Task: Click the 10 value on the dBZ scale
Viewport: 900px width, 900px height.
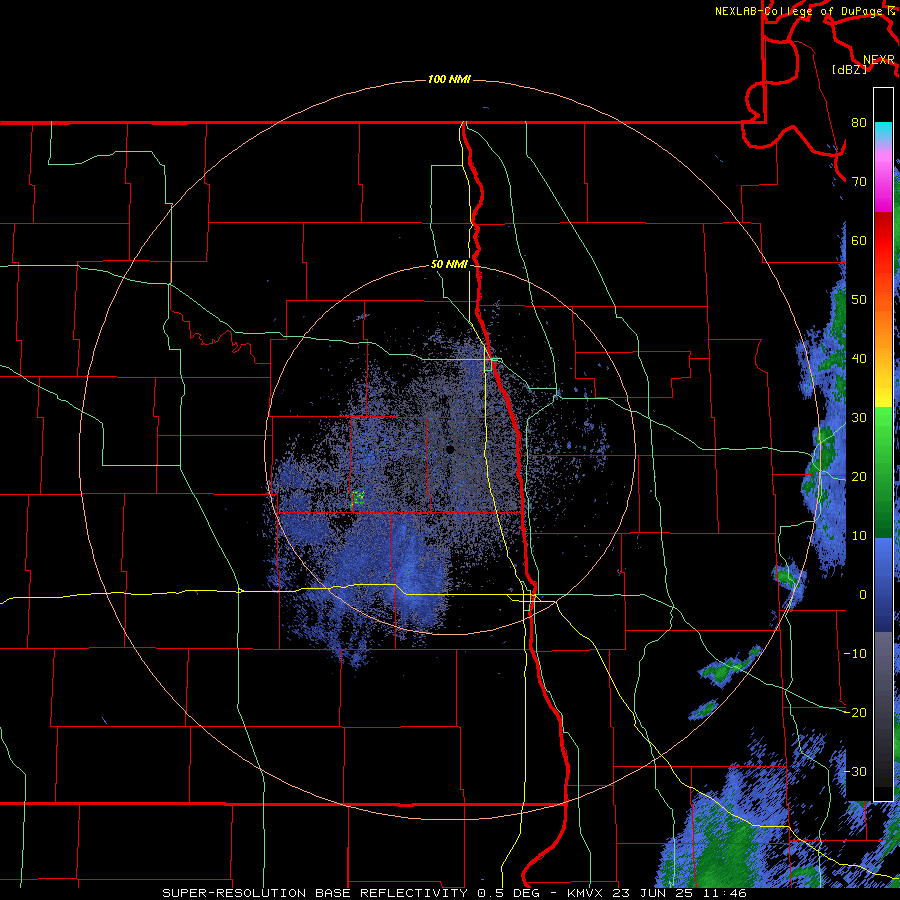Action: (x=859, y=536)
